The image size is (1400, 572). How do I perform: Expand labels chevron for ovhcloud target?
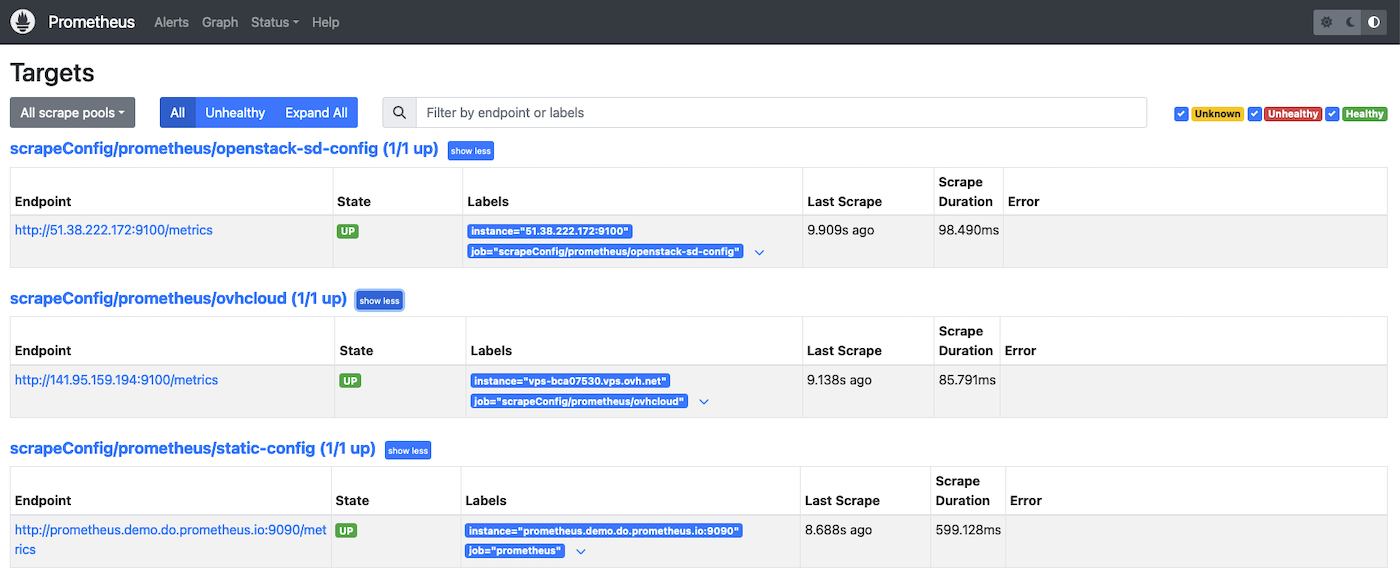(704, 402)
